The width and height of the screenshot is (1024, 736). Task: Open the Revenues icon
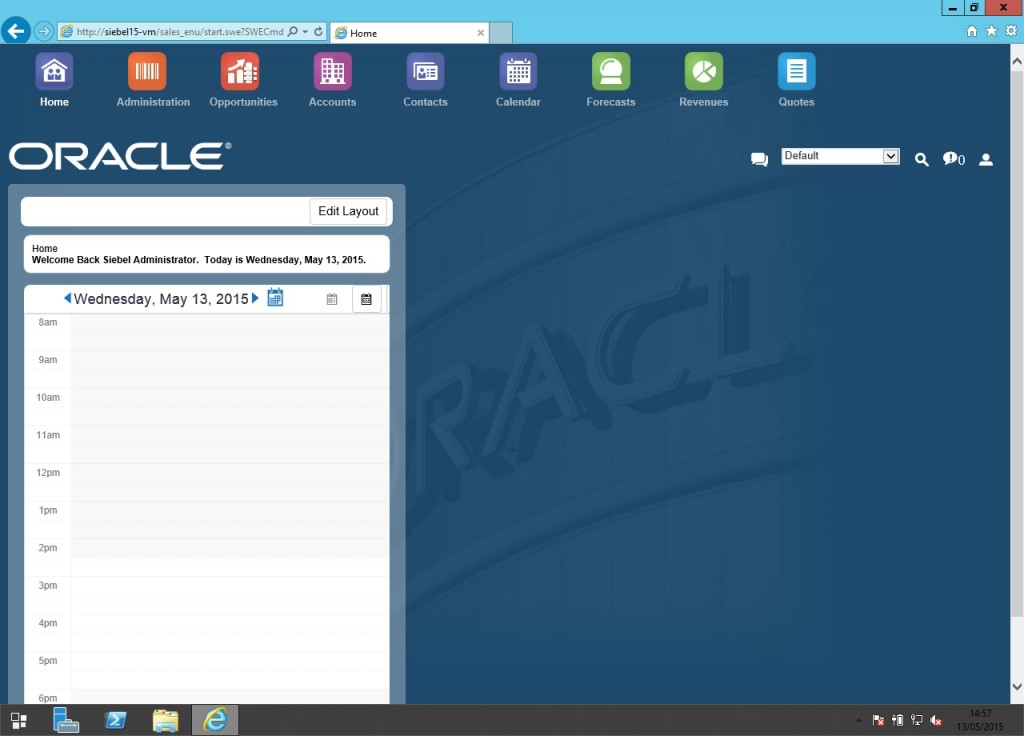click(x=703, y=71)
